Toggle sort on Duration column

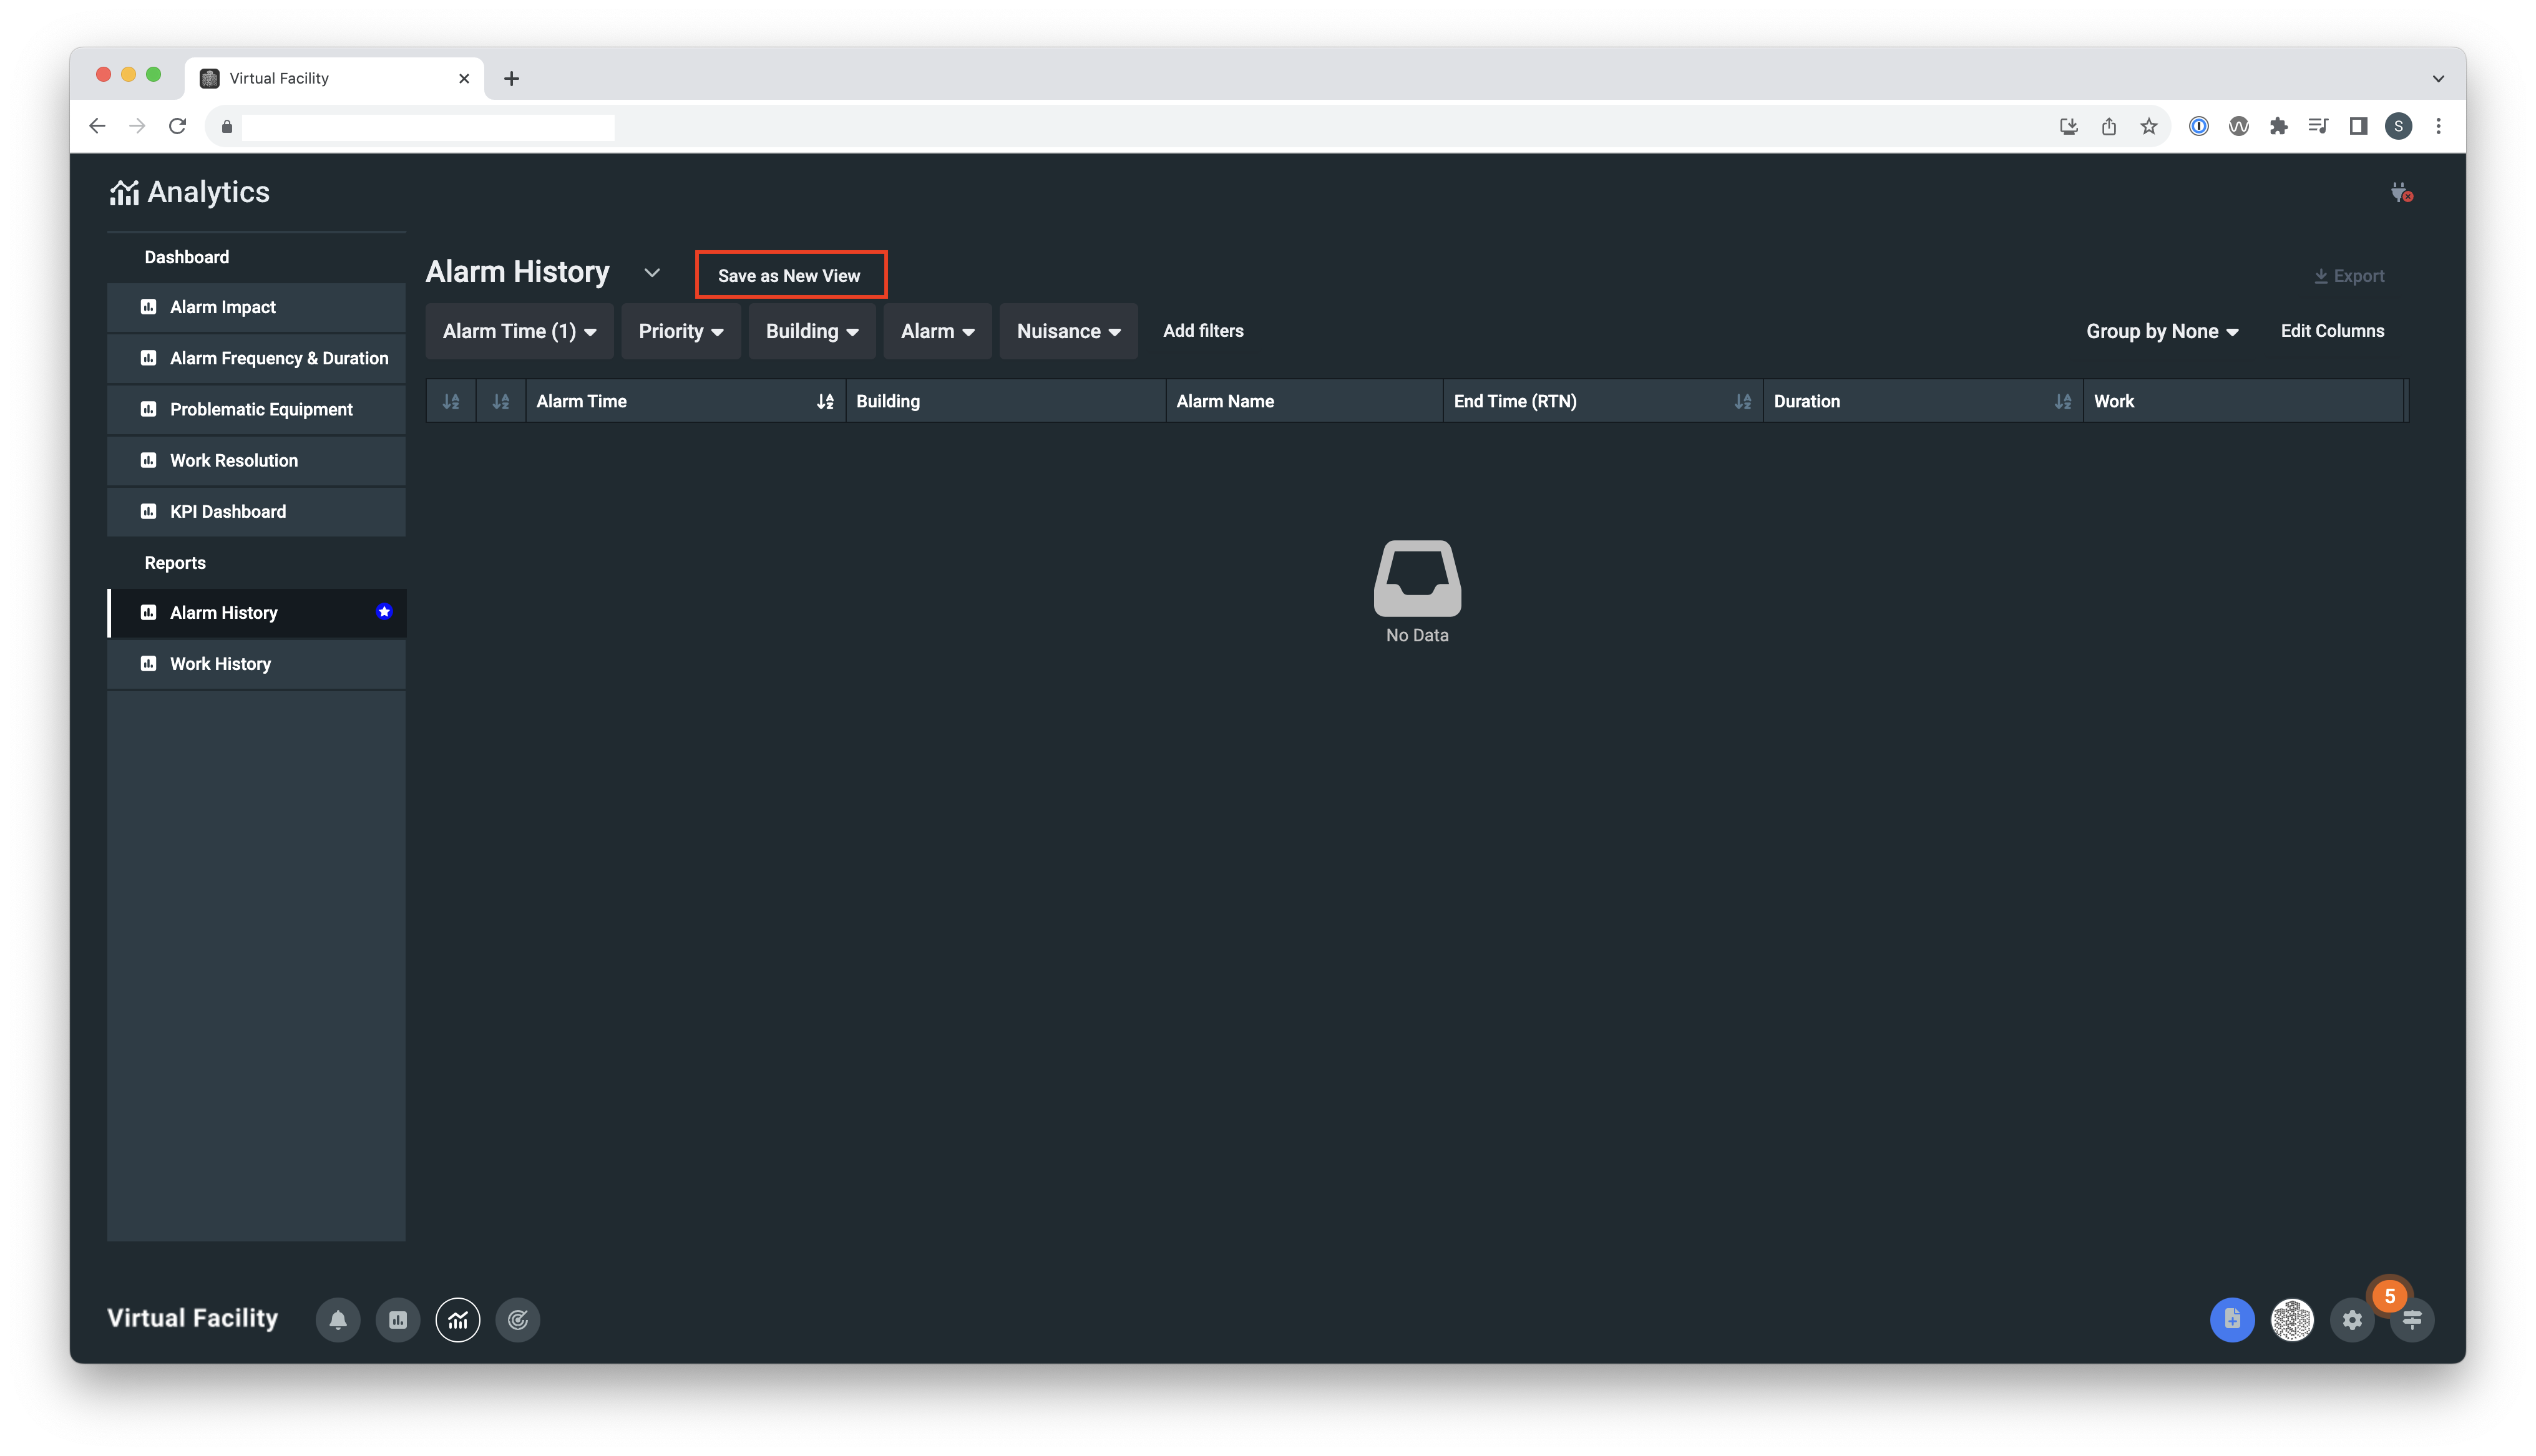point(2063,401)
